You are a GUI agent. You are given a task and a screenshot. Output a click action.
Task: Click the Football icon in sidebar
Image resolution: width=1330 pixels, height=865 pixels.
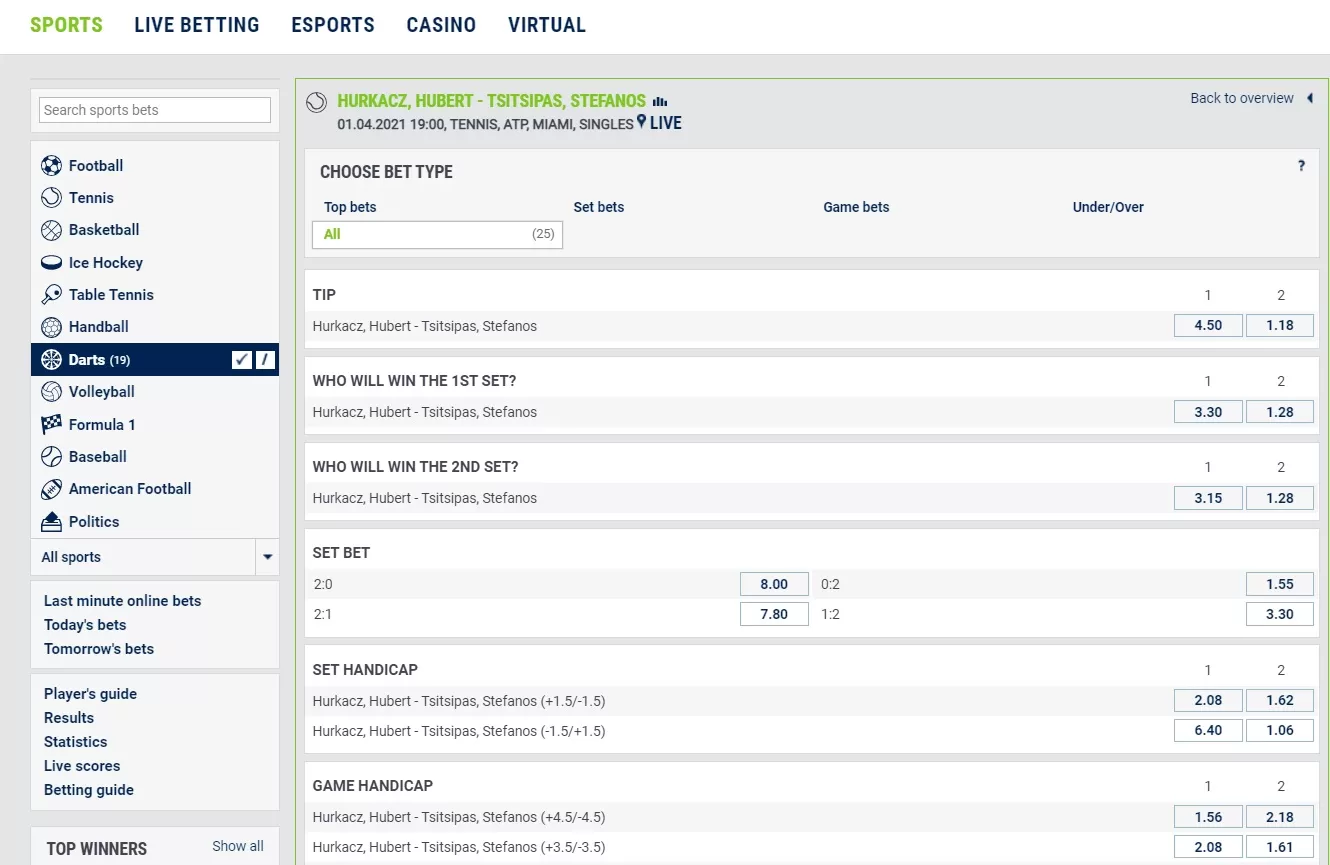51,166
